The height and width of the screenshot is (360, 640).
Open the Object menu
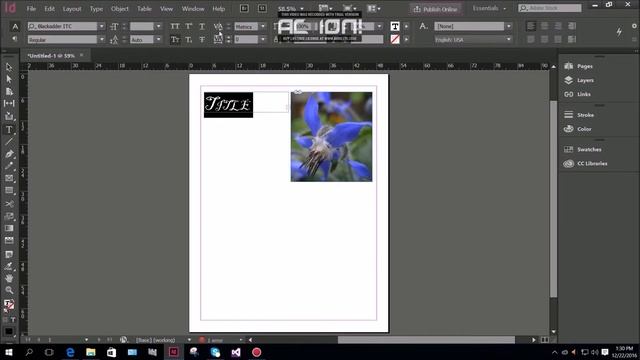(120, 9)
